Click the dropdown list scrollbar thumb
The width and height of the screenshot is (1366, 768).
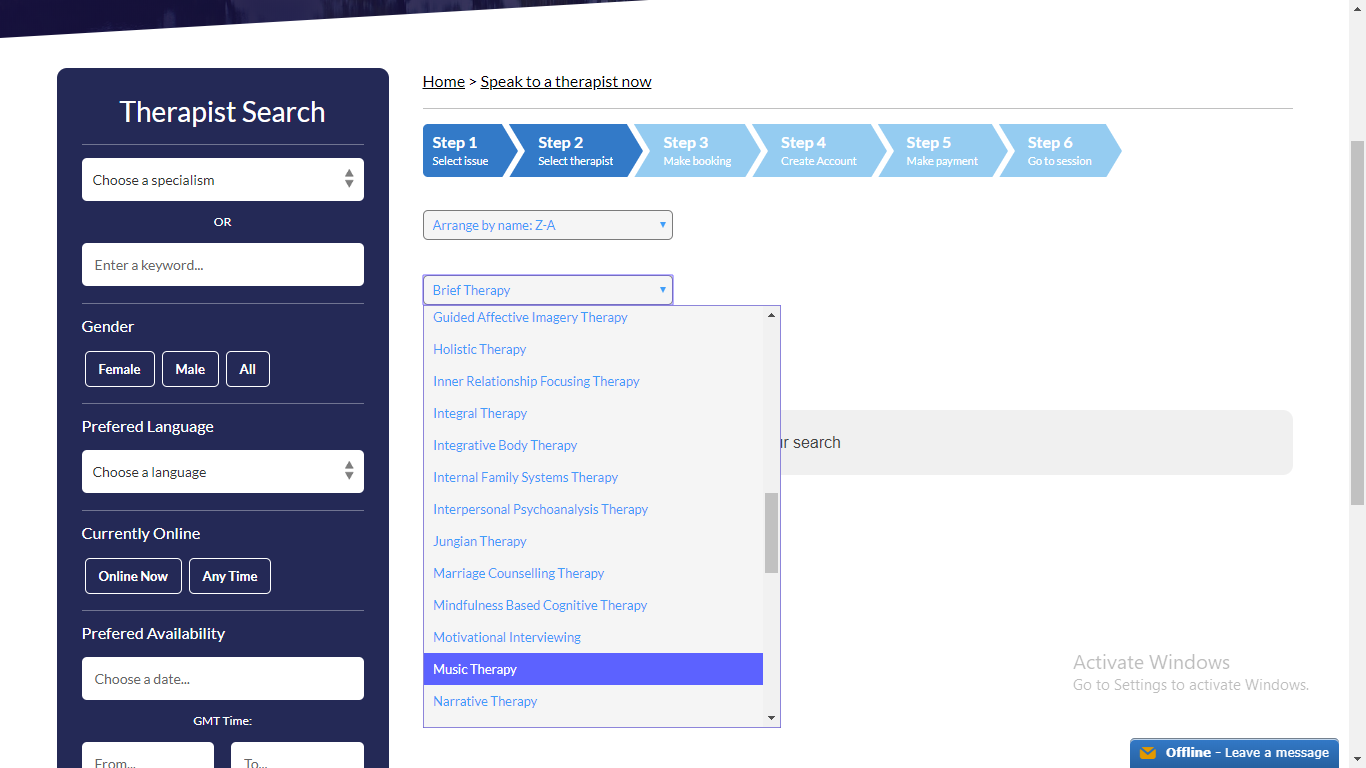point(771,532)
